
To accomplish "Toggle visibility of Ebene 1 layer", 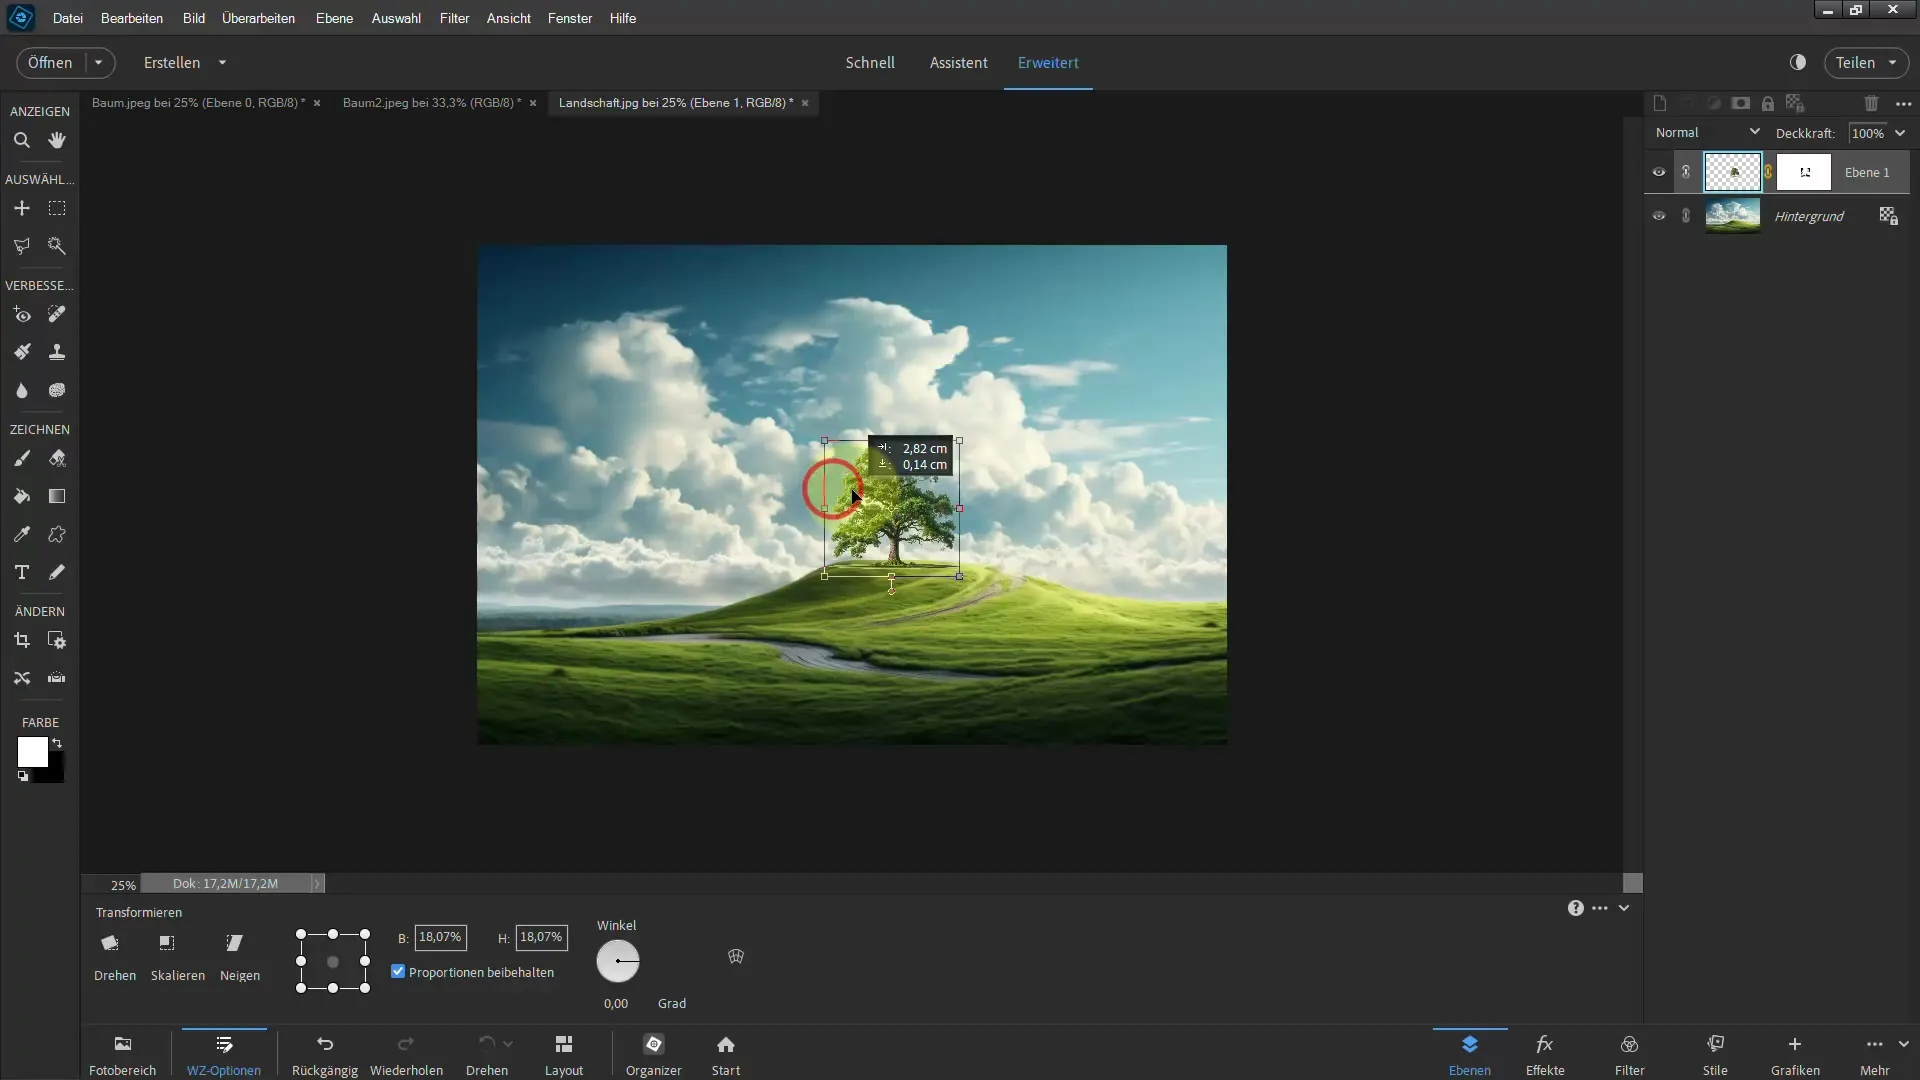I will 1659,171.
